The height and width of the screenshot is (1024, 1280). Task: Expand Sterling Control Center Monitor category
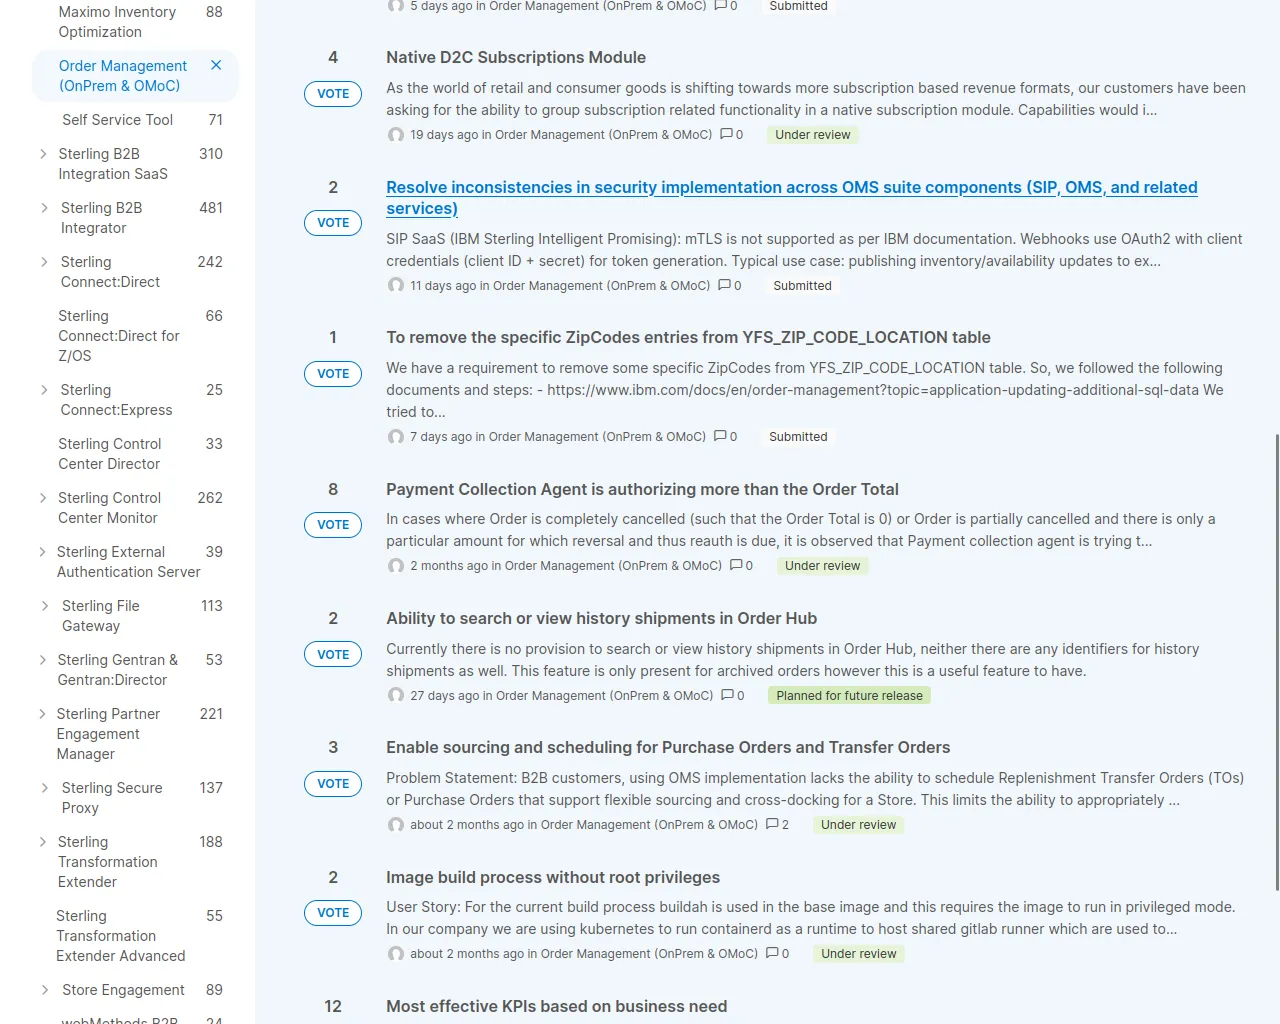pos(43,498)
